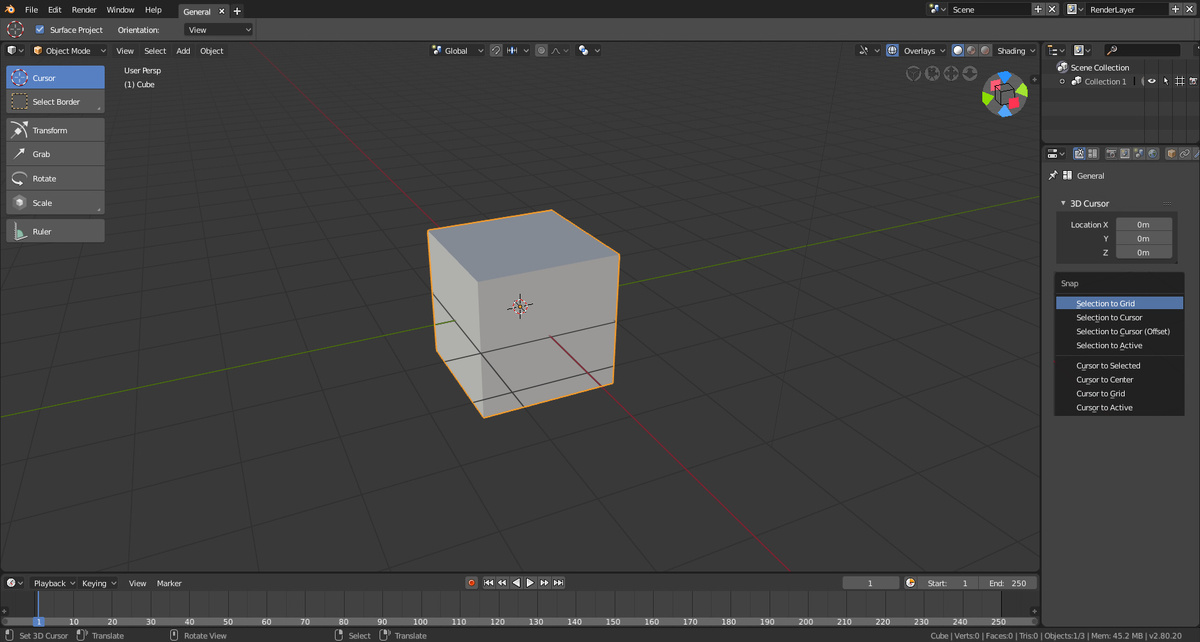The width and height of the screenshot is (1200, 642).
Task: Click the Marker menu in timeline
Action: click(x=169, y=583)
